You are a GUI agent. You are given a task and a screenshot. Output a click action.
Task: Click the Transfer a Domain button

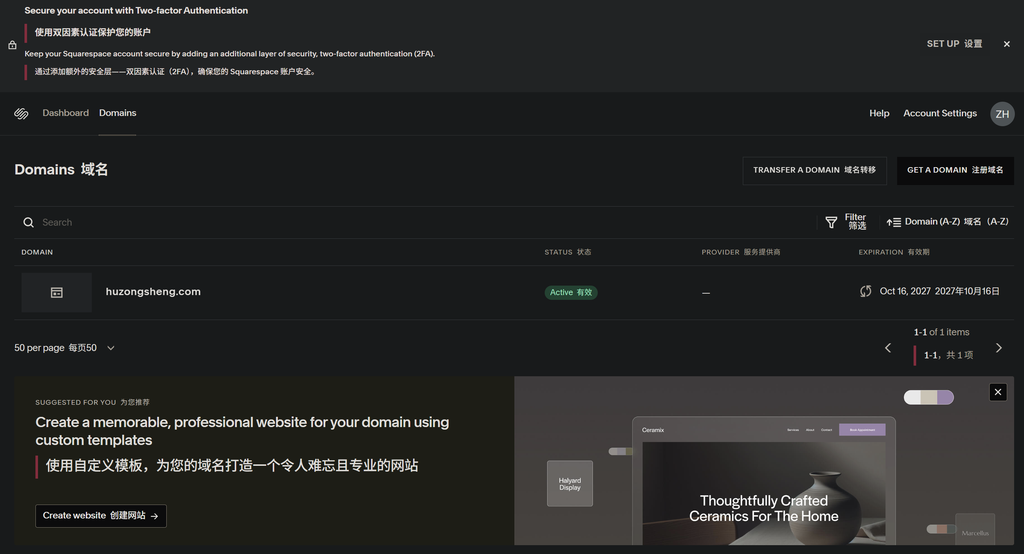pos(814,171)
